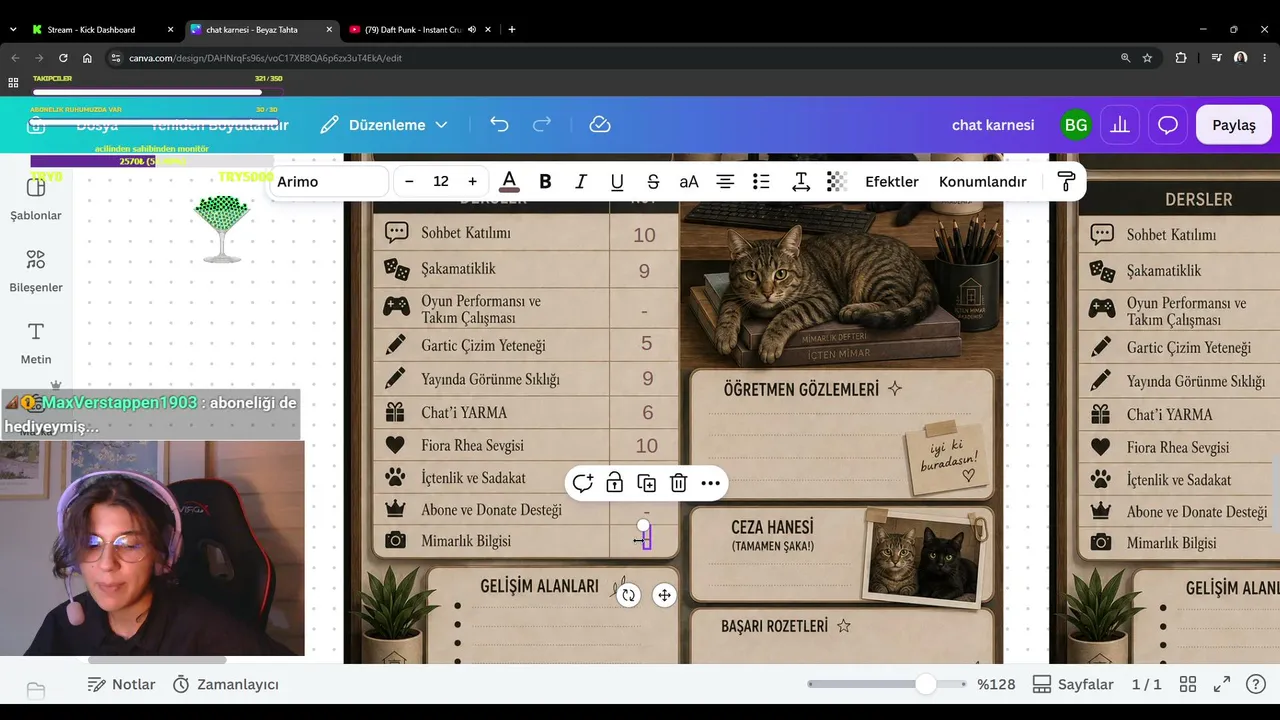Click the Paylaş share button
This screenshot has height=720, width=1280.
coord(1234,125)
